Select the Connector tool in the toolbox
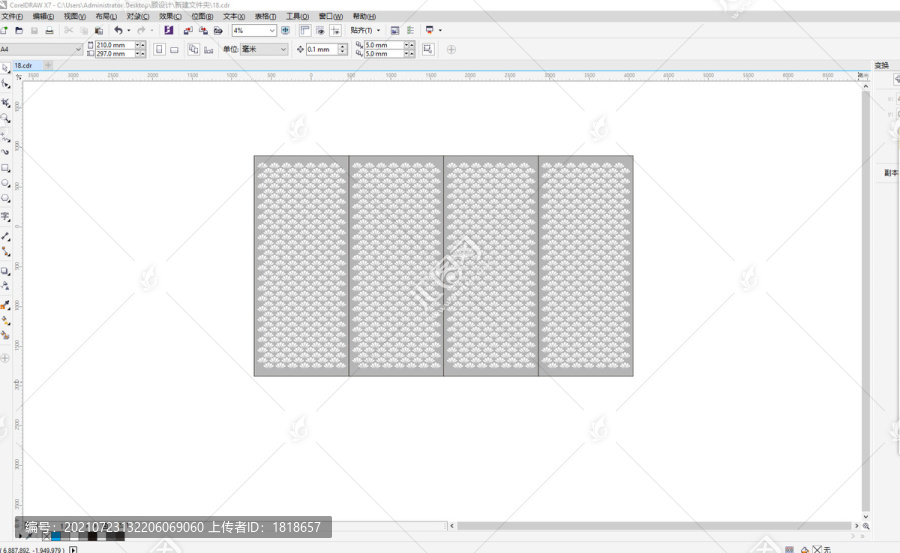The width and height of the screenshot is (900, 553). [x=5, y=252]
